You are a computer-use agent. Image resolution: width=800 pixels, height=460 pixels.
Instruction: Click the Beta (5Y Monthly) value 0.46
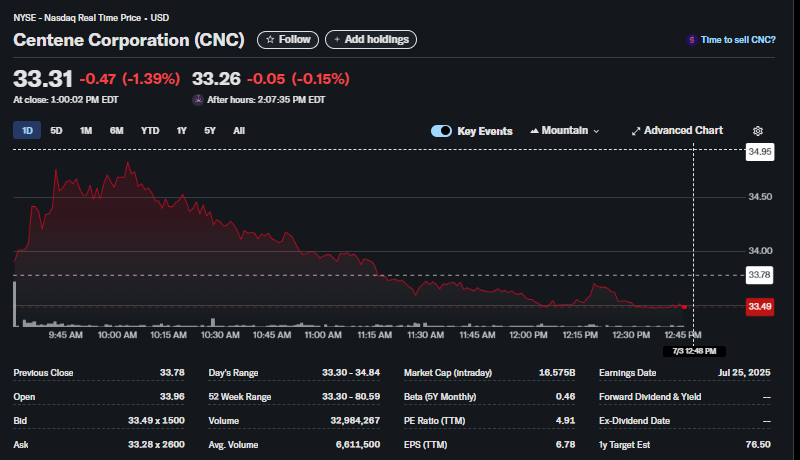(565, 397)
